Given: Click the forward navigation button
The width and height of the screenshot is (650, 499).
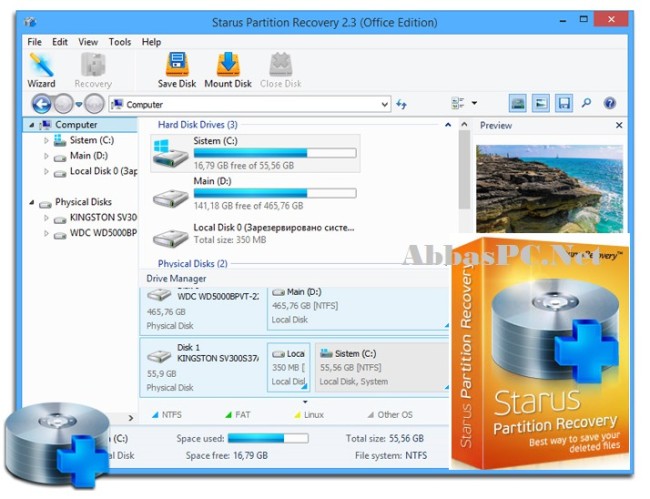Looking at the screenshot, I should coord(63,104).
